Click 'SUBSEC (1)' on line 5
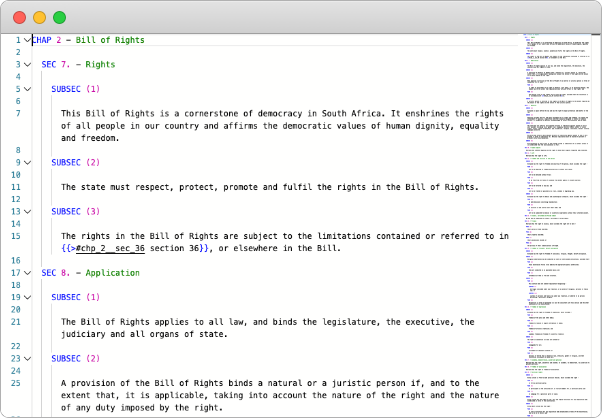 pyautogui.click(x=76, y=89)
